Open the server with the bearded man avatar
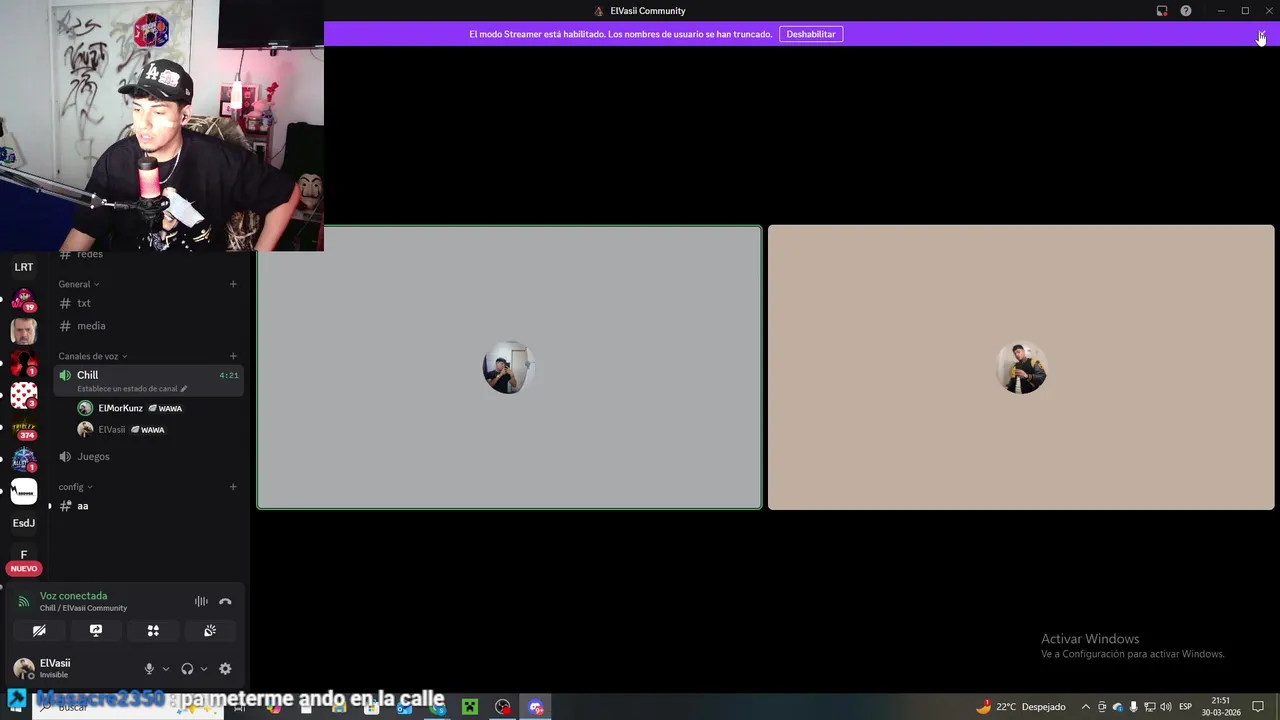1280x720 pixels. [24, 331]
